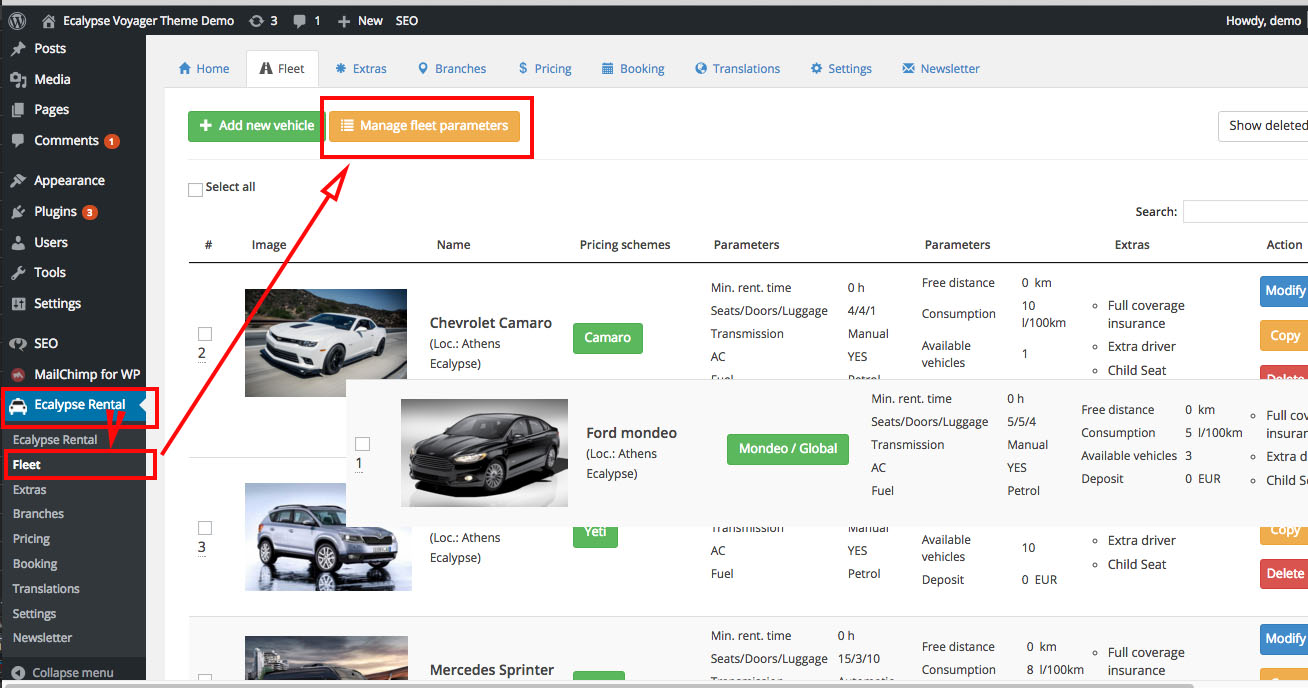Image resolution: width=1308 pixels, height=688 pixels.
Task: Switch to the Branches tab
Action: click(452, 69)
